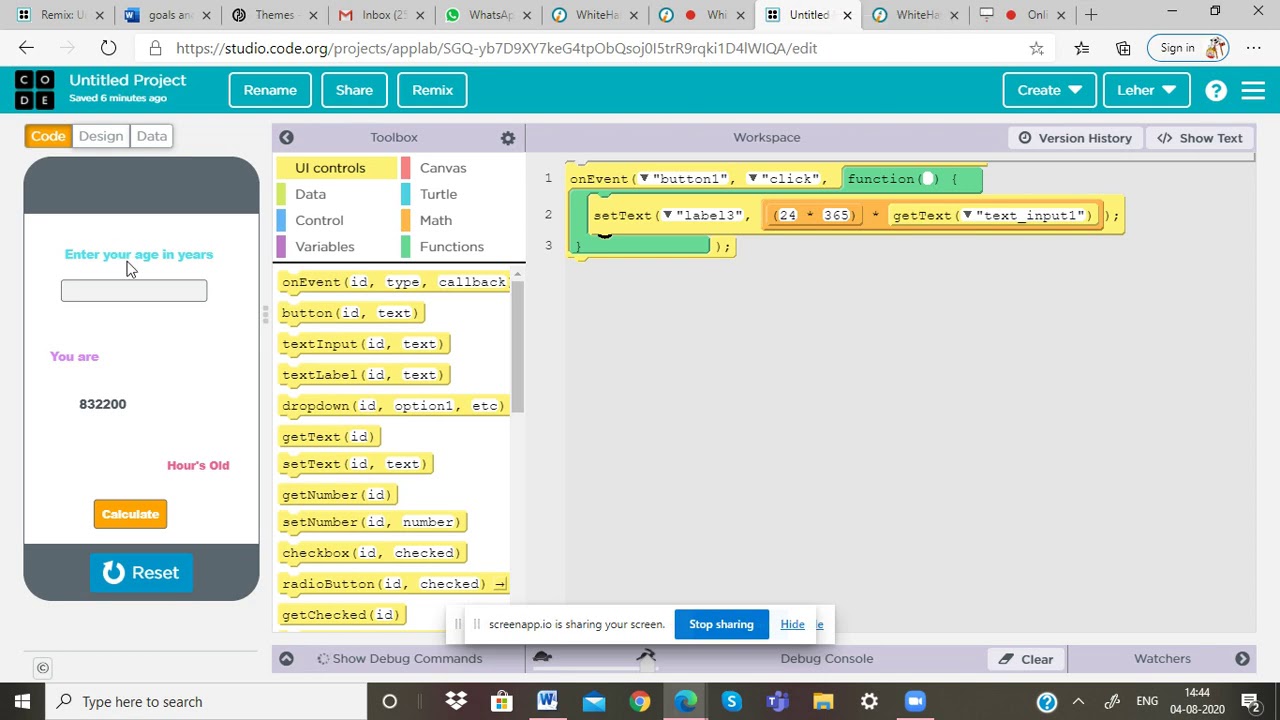Collapse the Watchers panel arrow

tap(1242, 658)
